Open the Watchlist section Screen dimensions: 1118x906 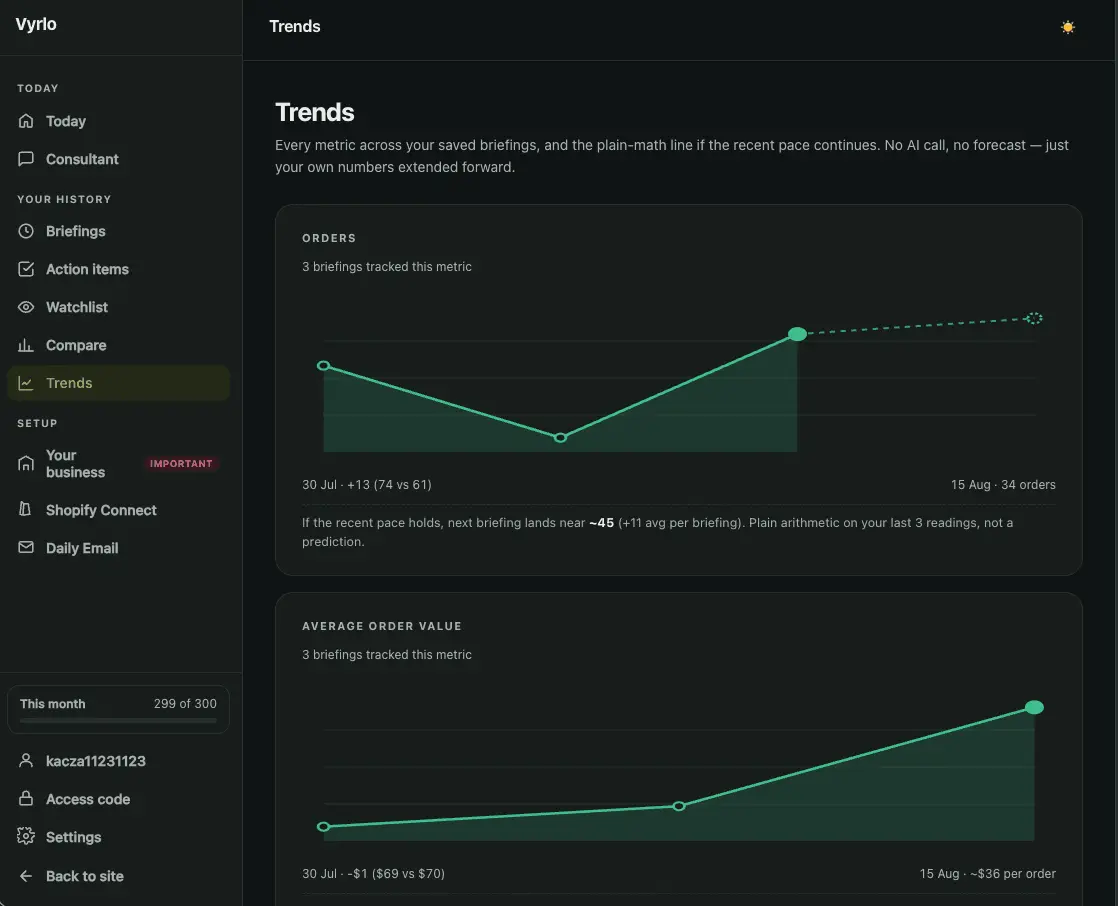point(77,307)
